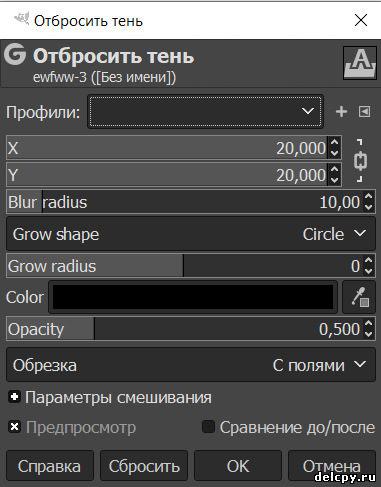The image size is (381, 487).
Task: Click the G logo icon next to heading
Action: (15, 54)
